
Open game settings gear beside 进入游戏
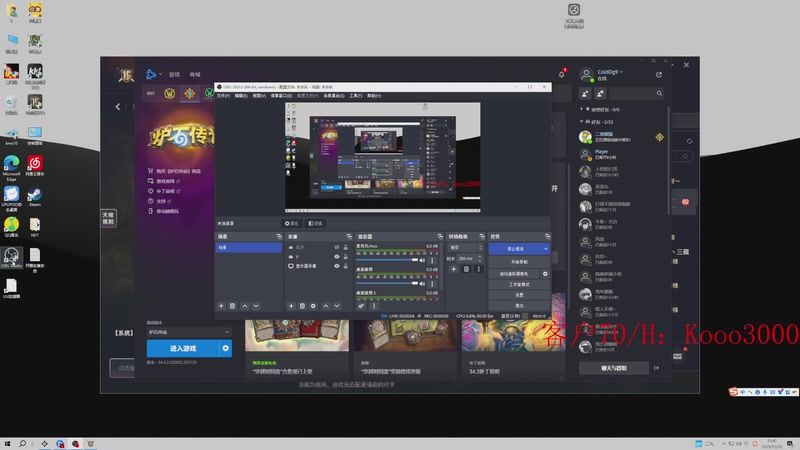[x=226, y=348]
